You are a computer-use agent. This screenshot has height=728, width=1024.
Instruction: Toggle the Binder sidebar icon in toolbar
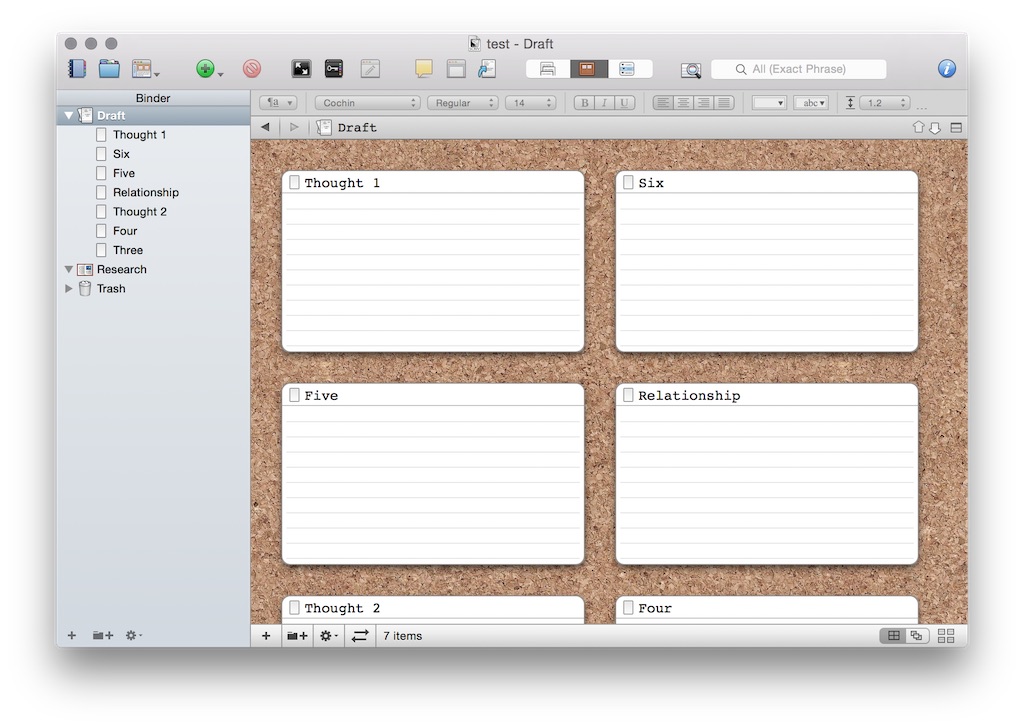click(77, 69)
